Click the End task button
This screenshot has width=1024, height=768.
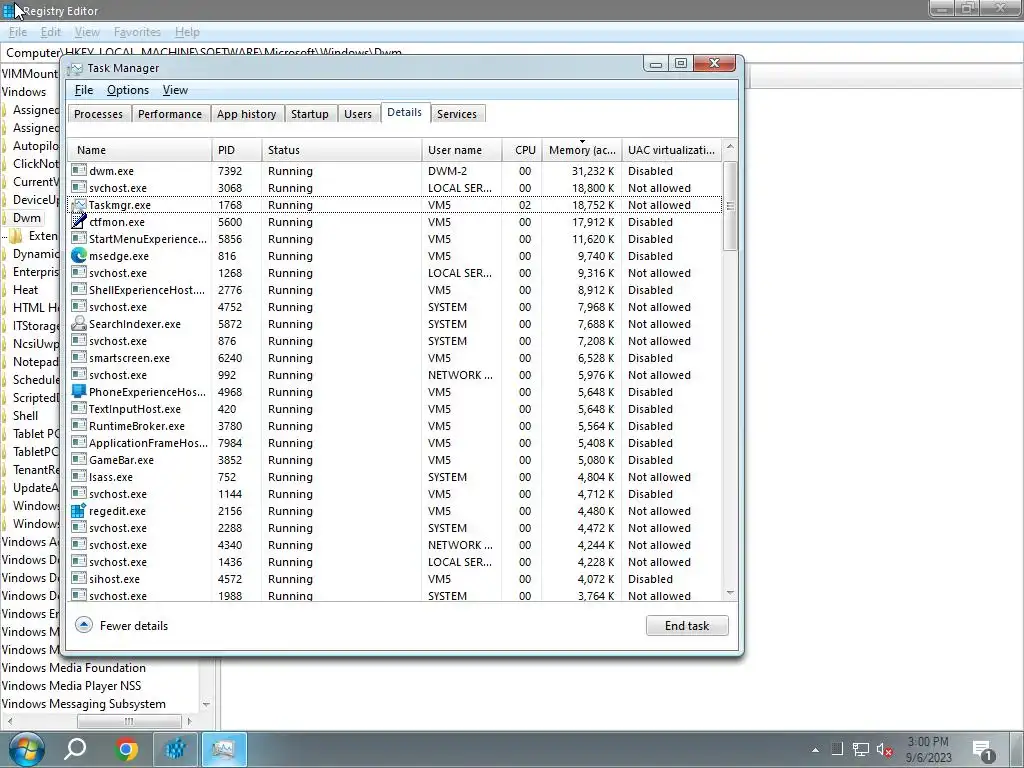click(x=687, y=626)
